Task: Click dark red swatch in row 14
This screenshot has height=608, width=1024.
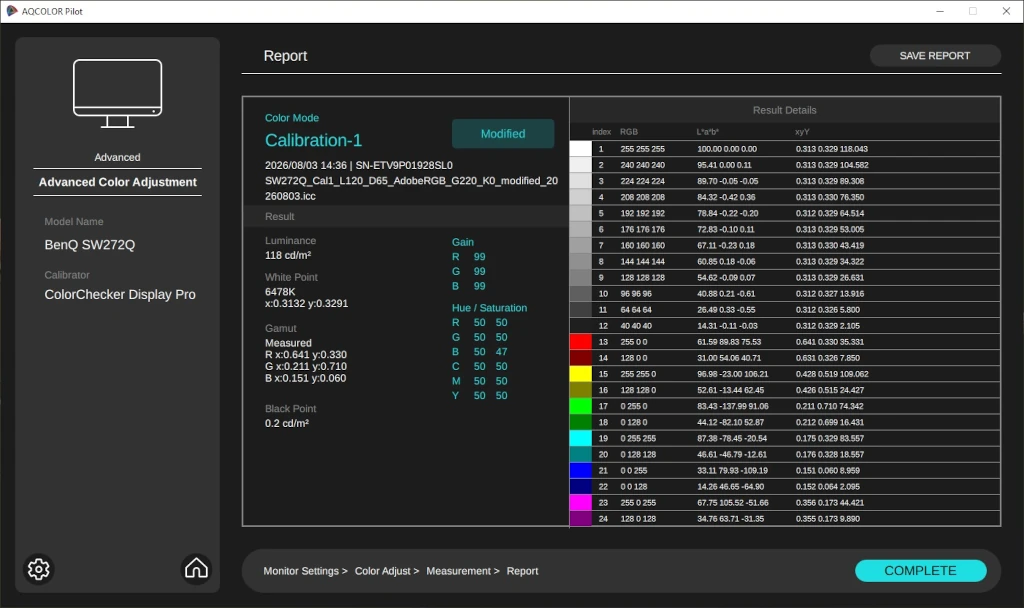Action: [581, 358]
